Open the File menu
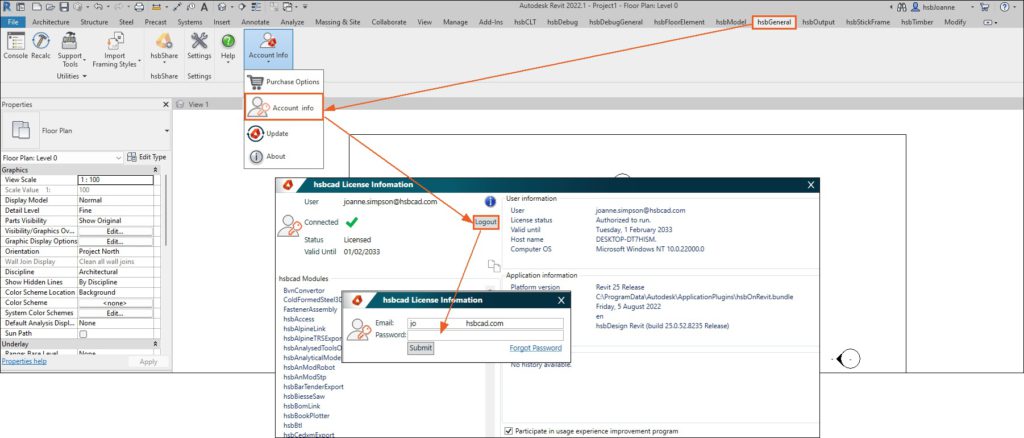Screen dimensions: 1024x438 (x=12, y=22)
